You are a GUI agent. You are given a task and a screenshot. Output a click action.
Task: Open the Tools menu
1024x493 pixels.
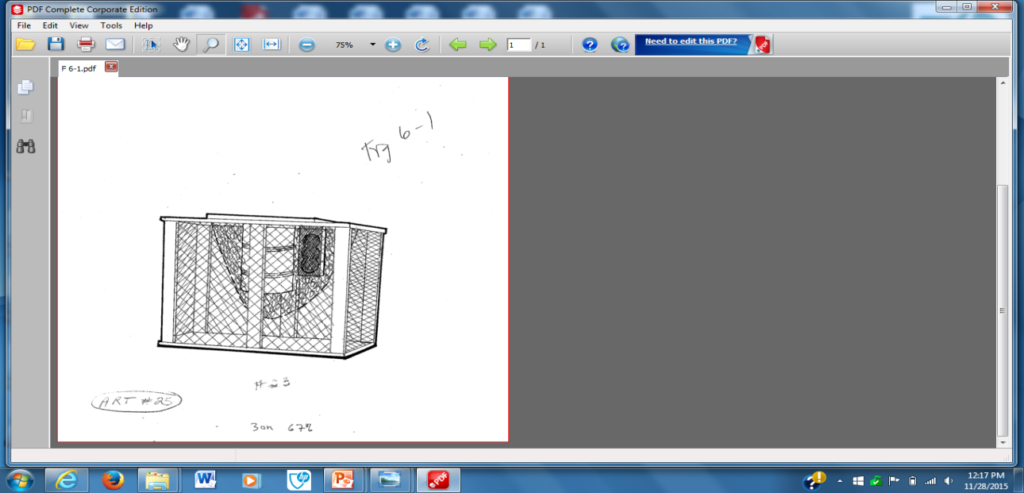(x=111, y=25)
